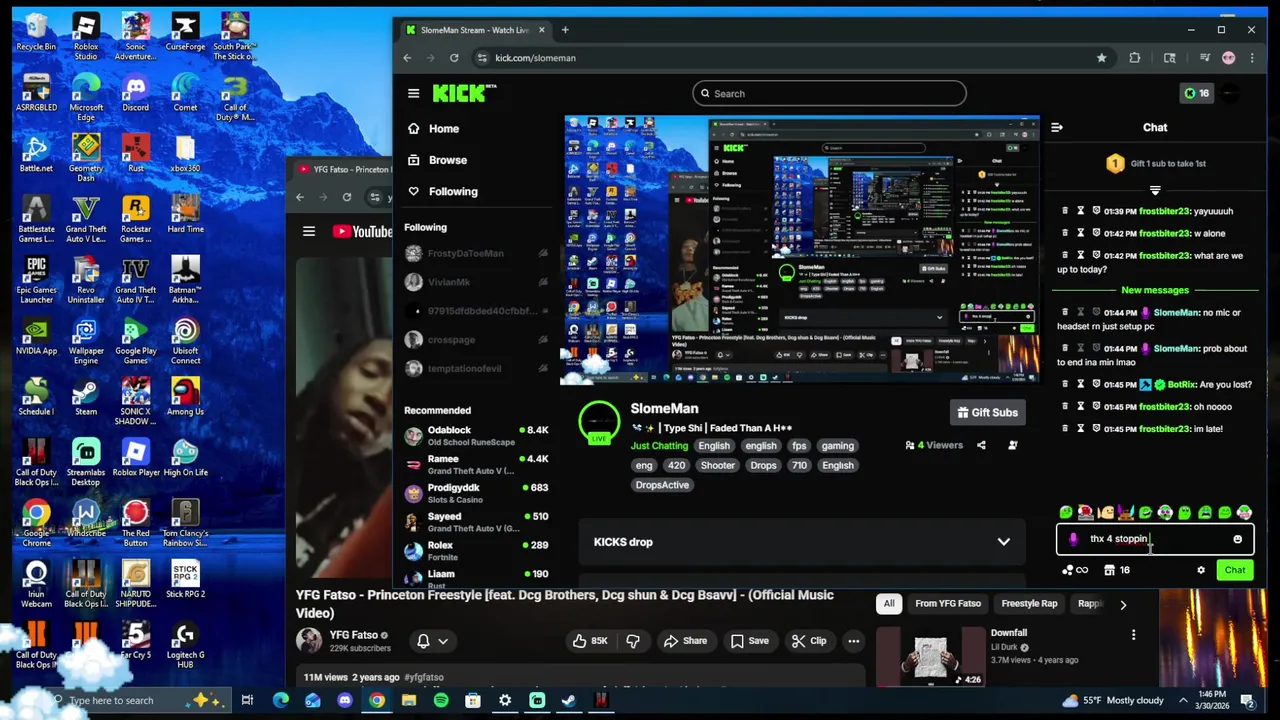1280x720 pixels.
Task: Open the Kick sidebar hamburger menu
Action: tap(413, 93)
